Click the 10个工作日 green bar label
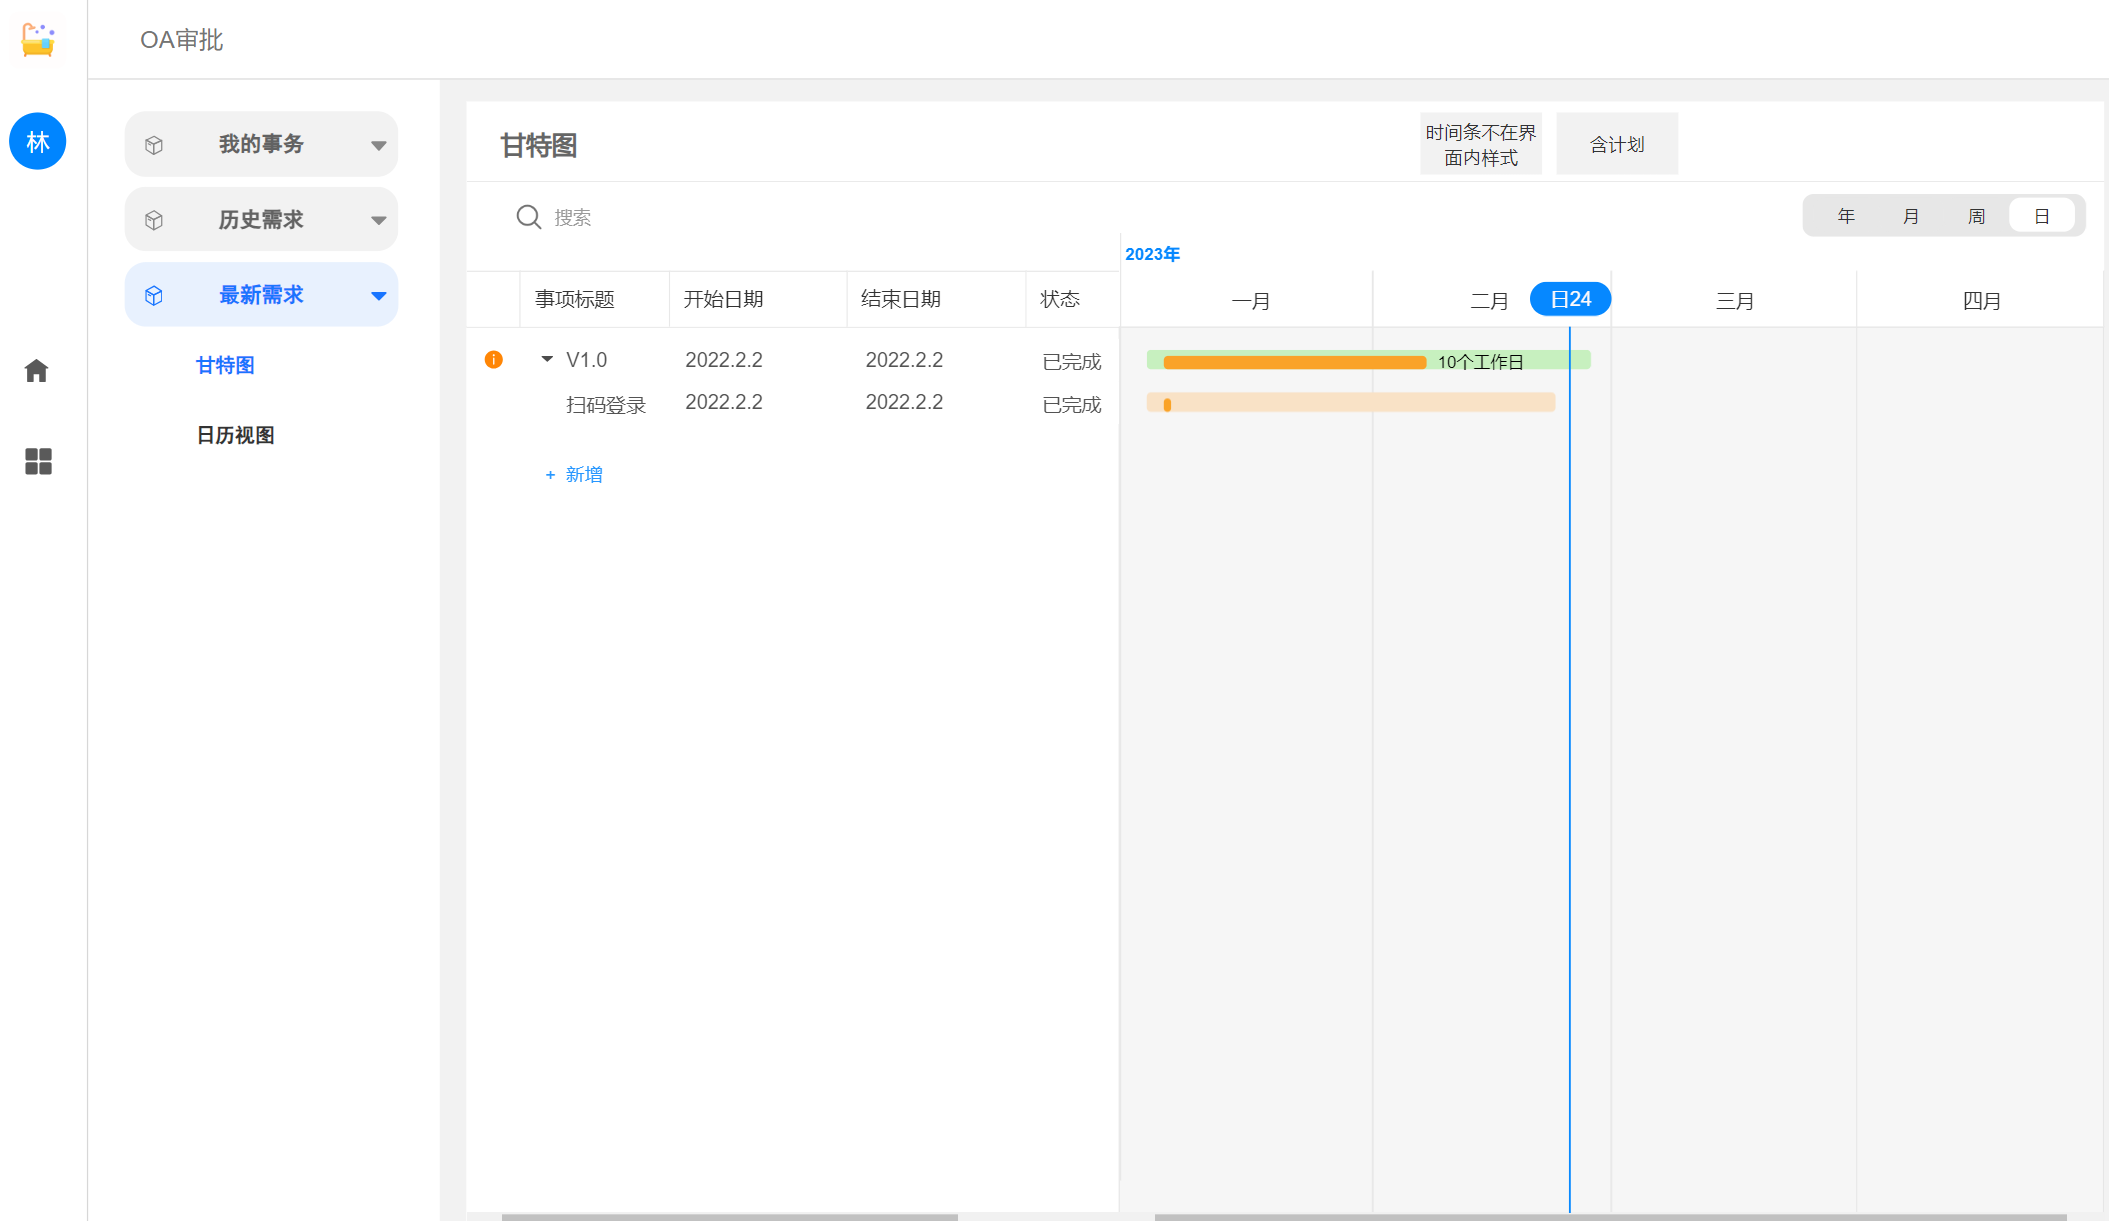The image size is (2109, 1221). 1481,362
